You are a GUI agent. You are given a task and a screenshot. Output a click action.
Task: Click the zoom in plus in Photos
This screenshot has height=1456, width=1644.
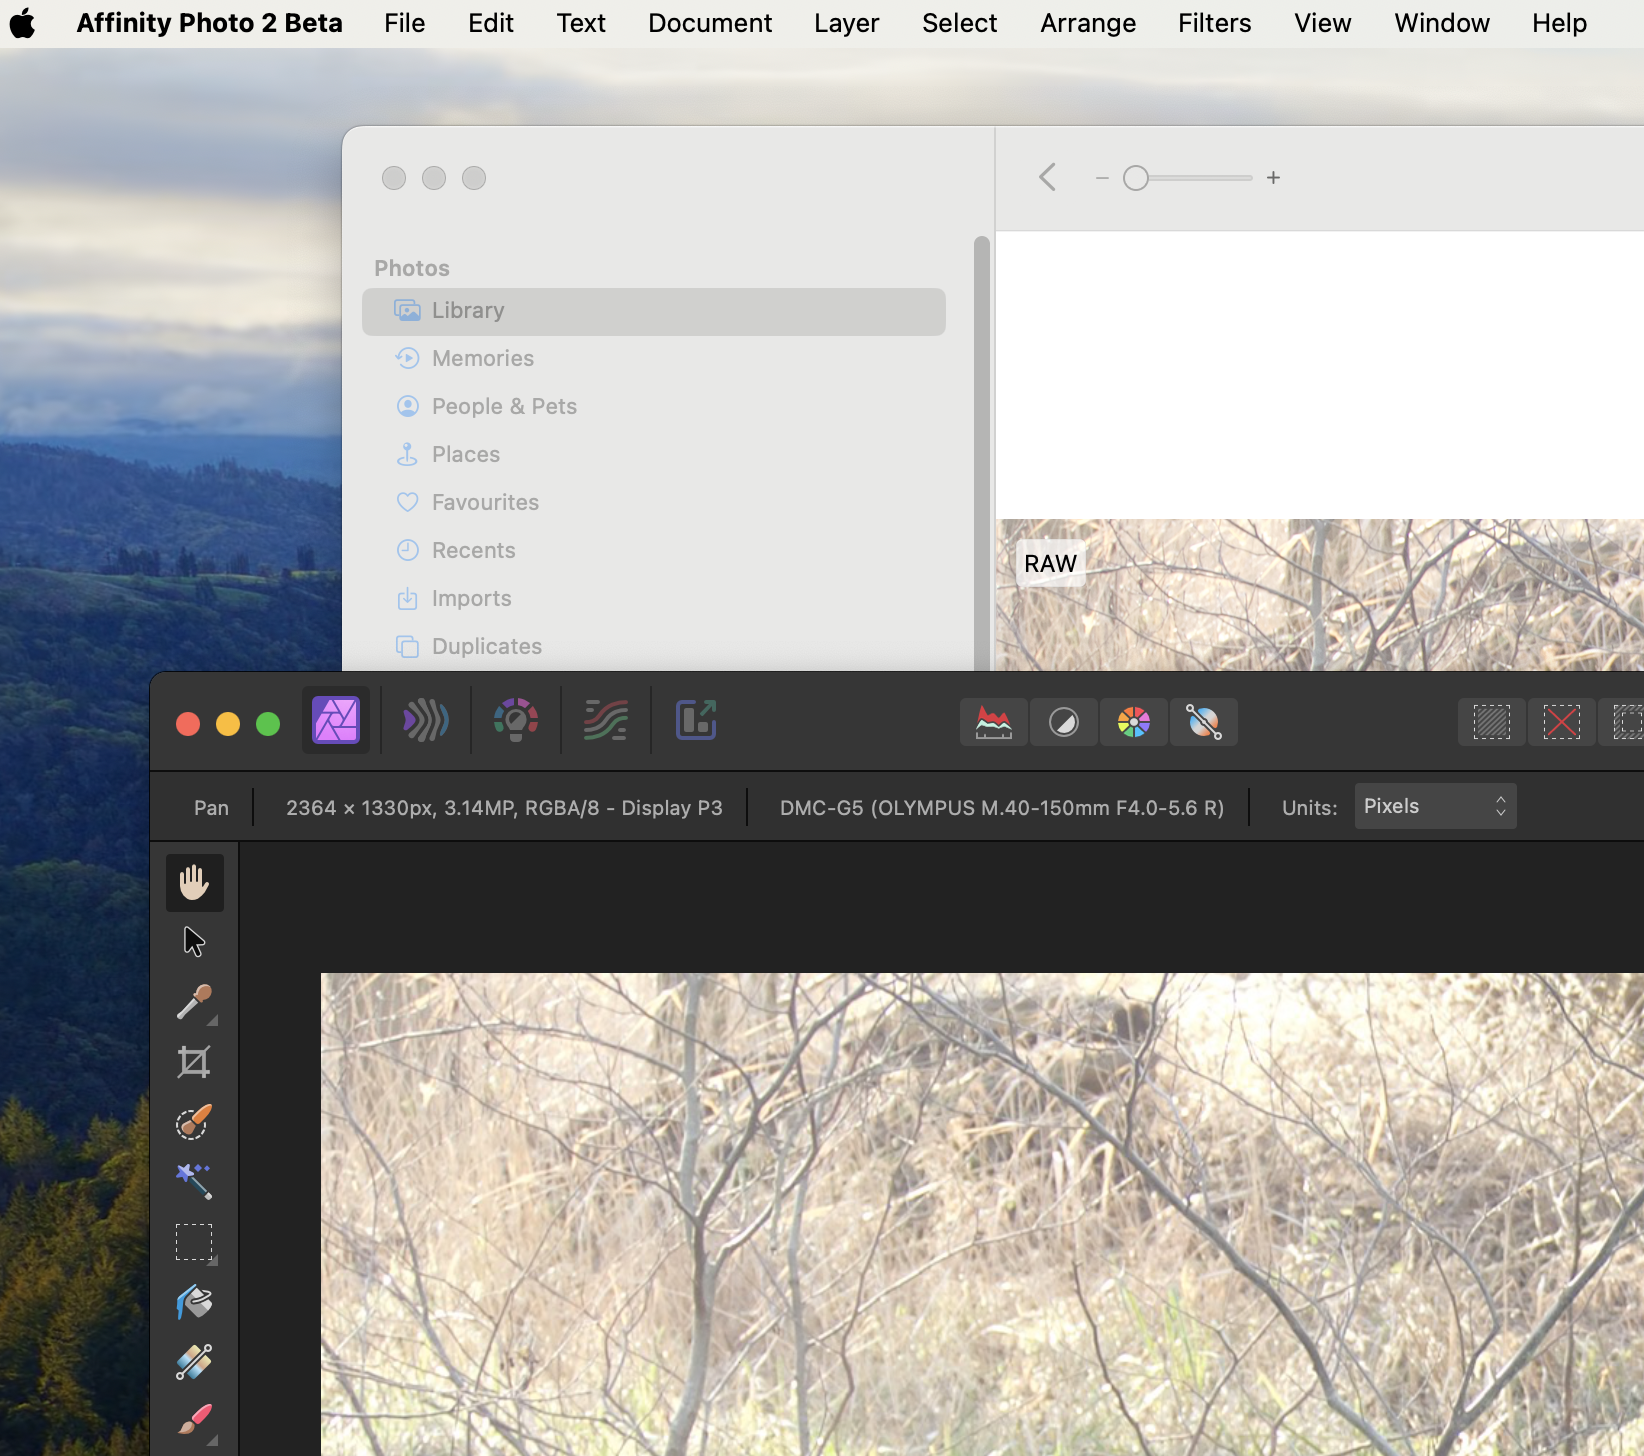[x=1273, y=178]
